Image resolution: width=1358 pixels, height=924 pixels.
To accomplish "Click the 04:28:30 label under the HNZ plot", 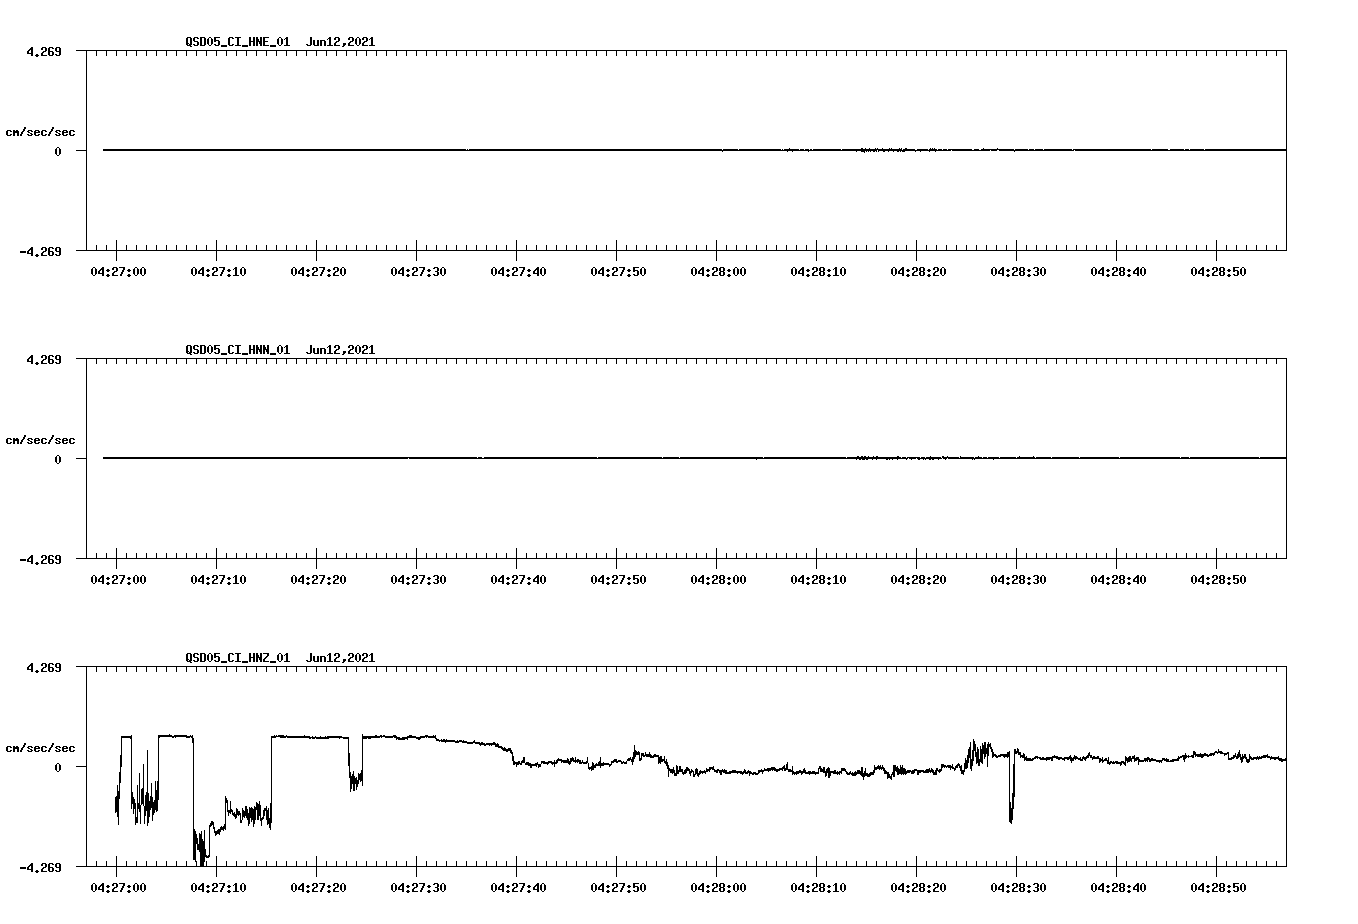I will pyautogui.click(x=1018, y=888).
